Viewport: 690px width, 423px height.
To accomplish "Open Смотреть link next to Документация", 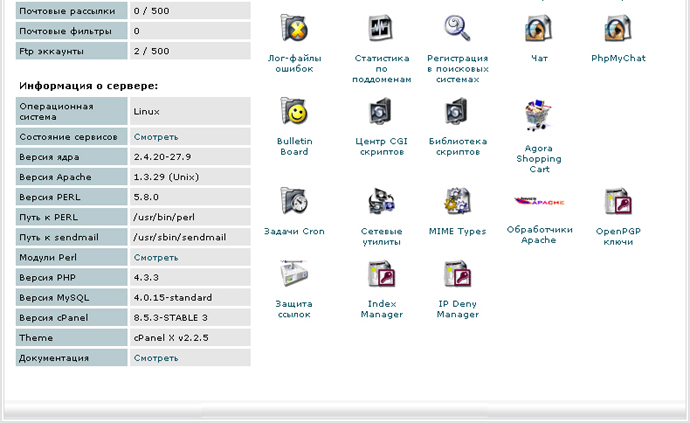I will 156,358.
